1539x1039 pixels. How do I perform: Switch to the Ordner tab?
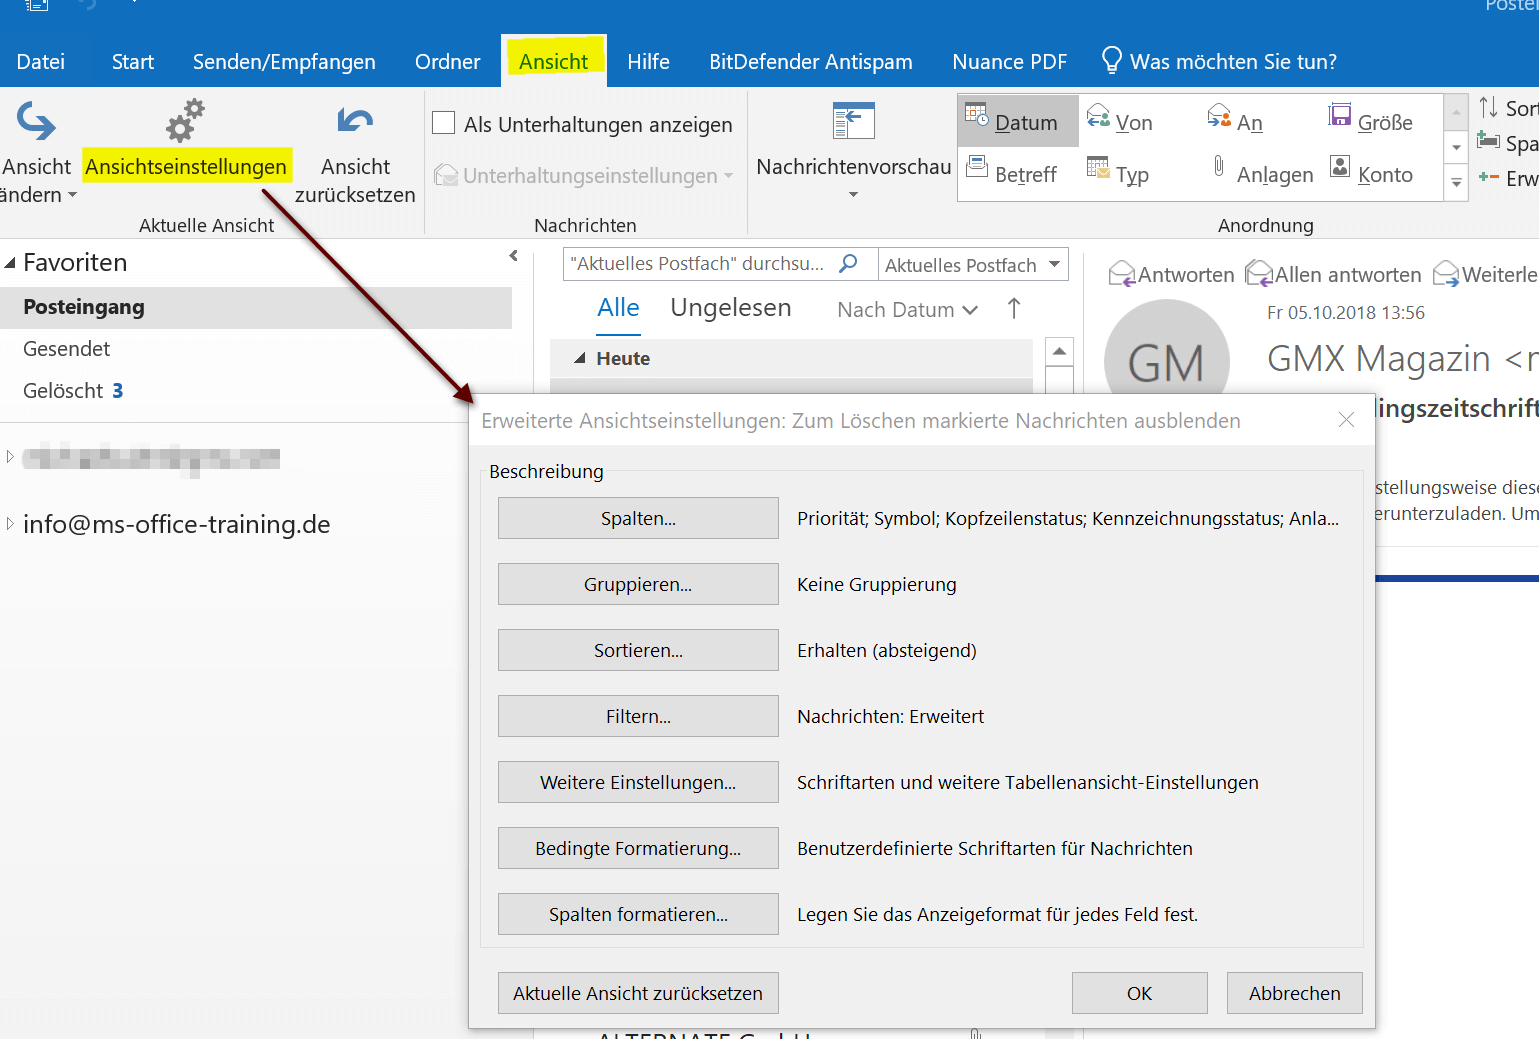tap(448, 61)
